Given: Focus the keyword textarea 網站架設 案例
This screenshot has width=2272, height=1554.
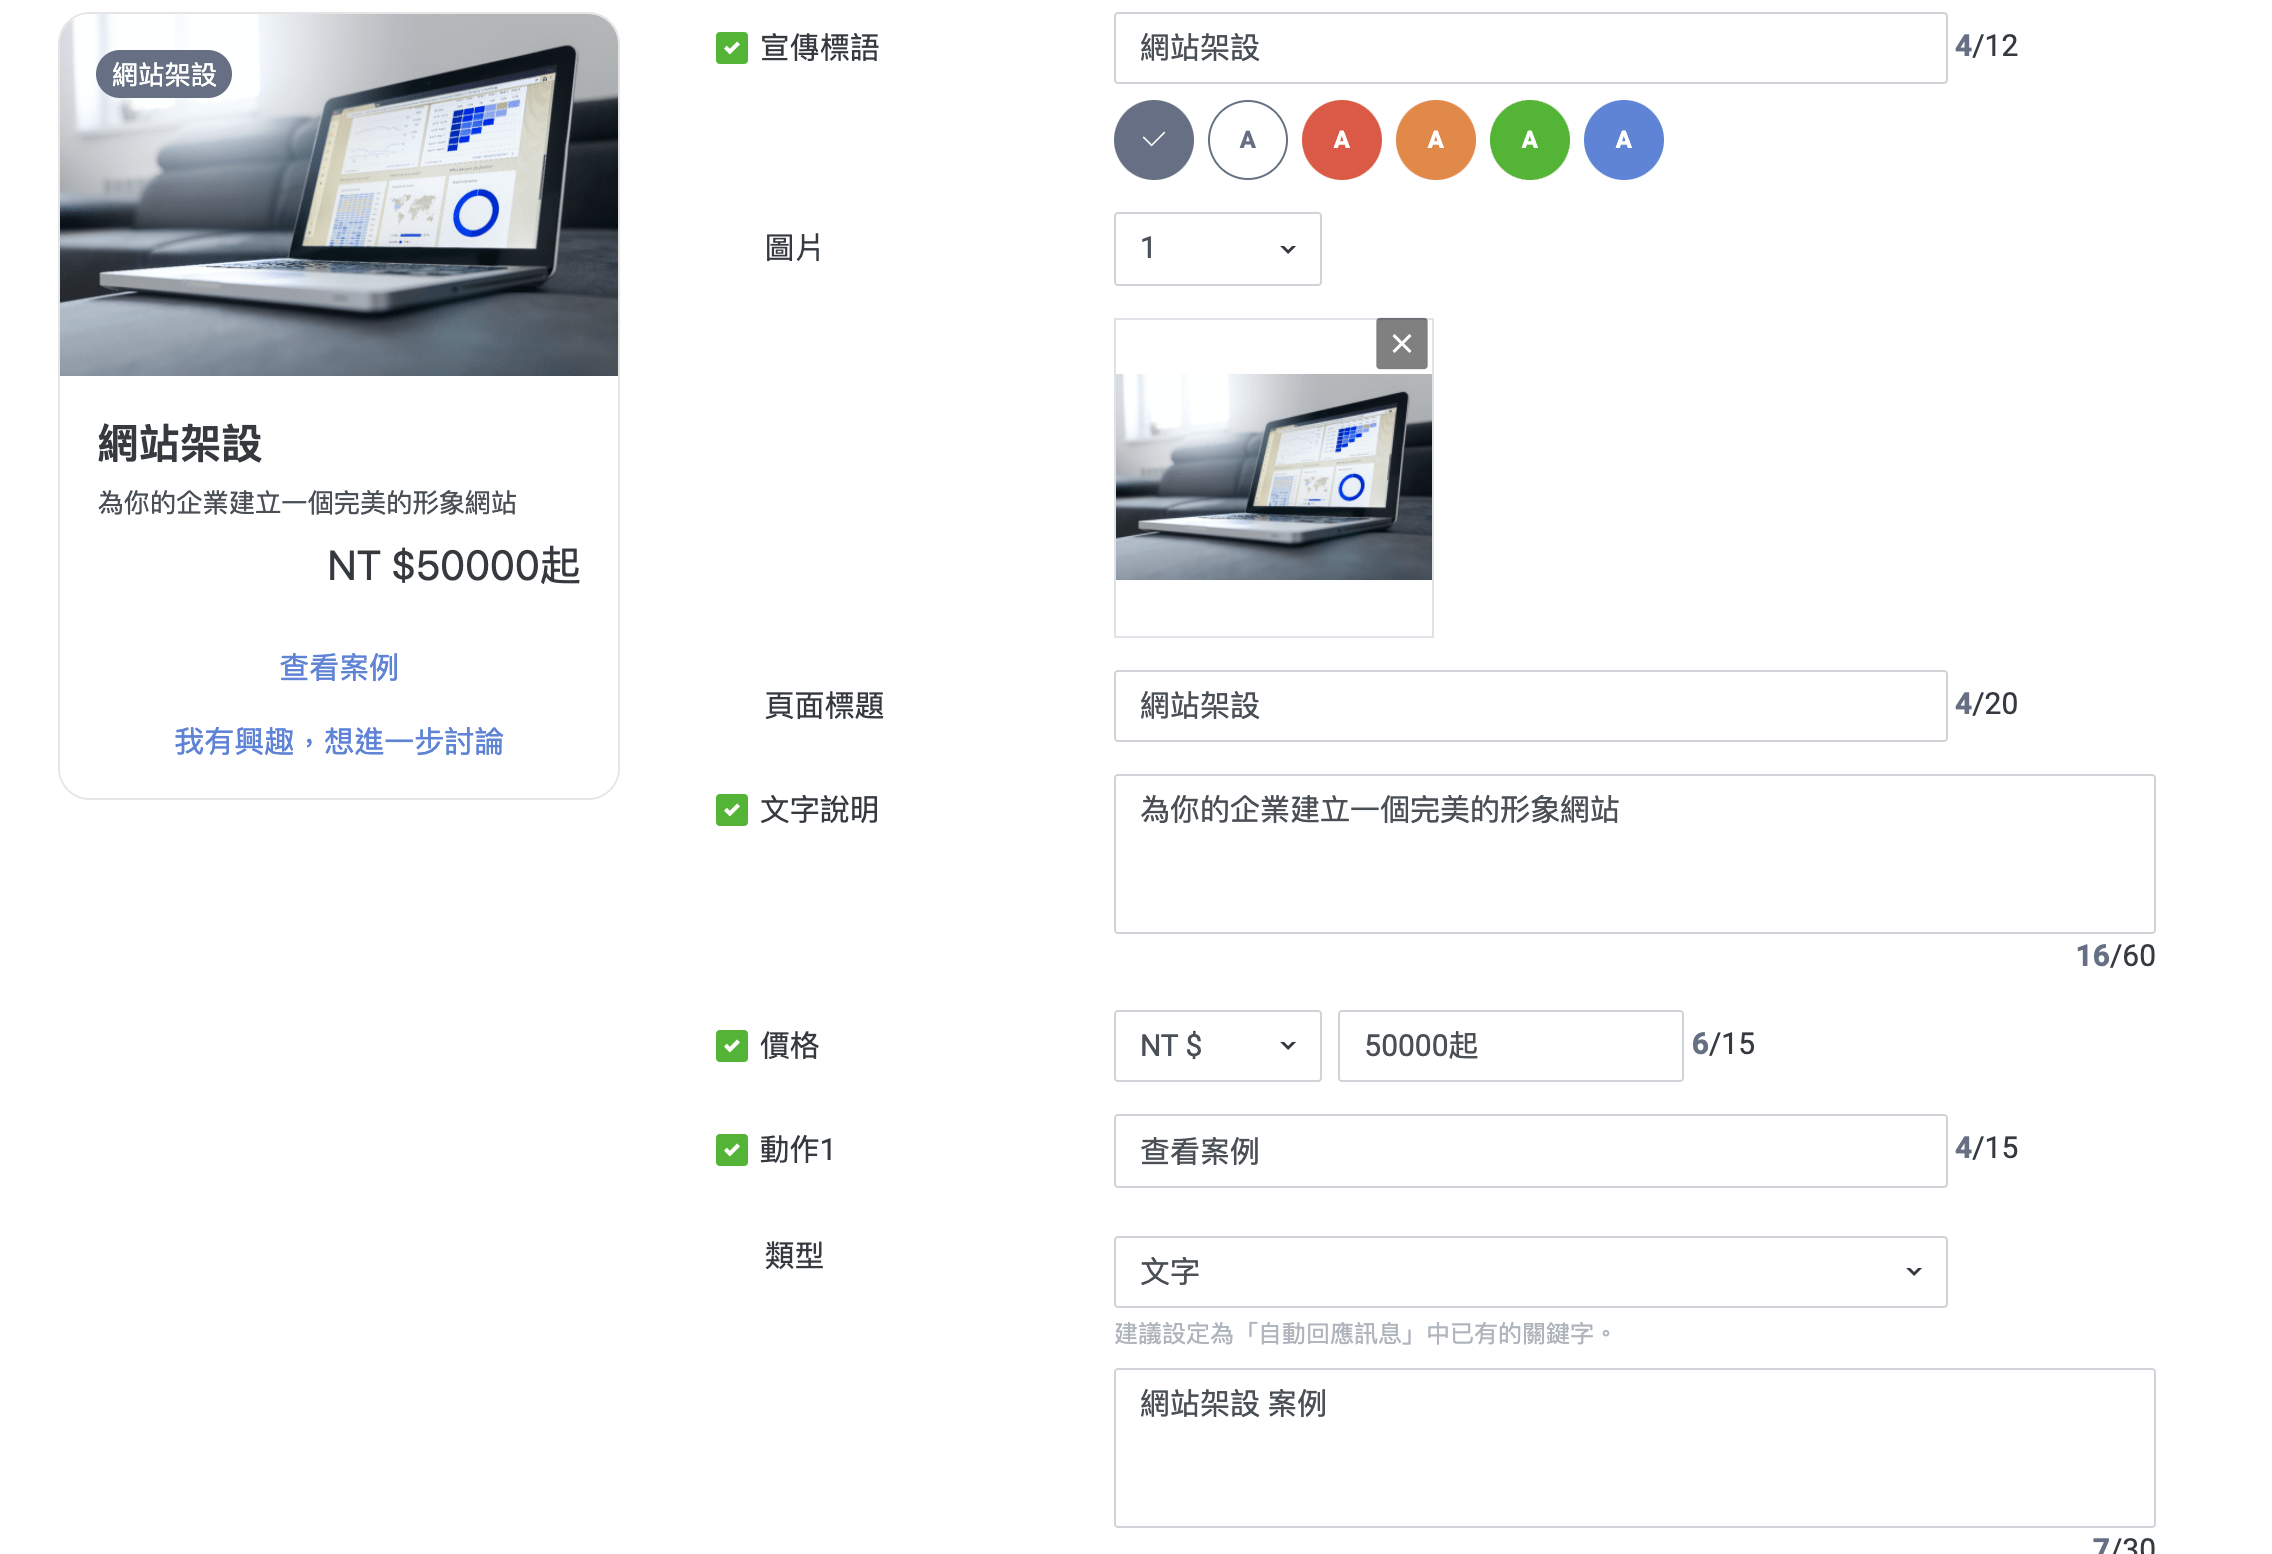Looking at the screenshot, I should 1635,1448.
